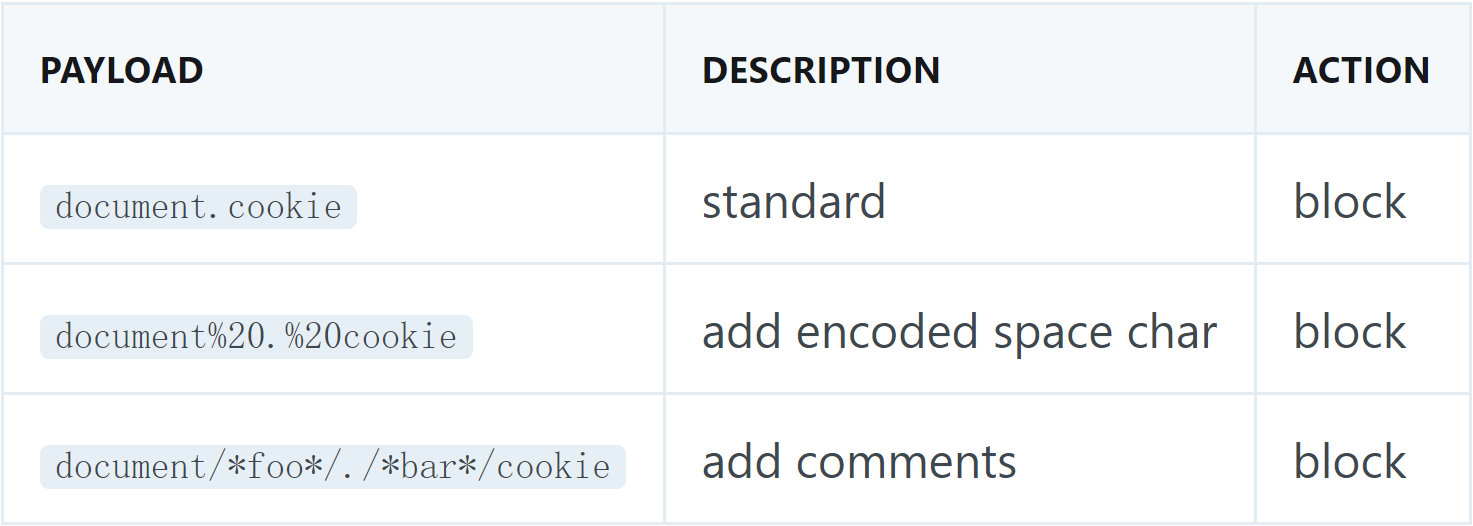The height and width of the screenshot is (526, 1473).
Task: Click the document/*foo*/./*bar*/cookie payload code
Action: (332, 467)
